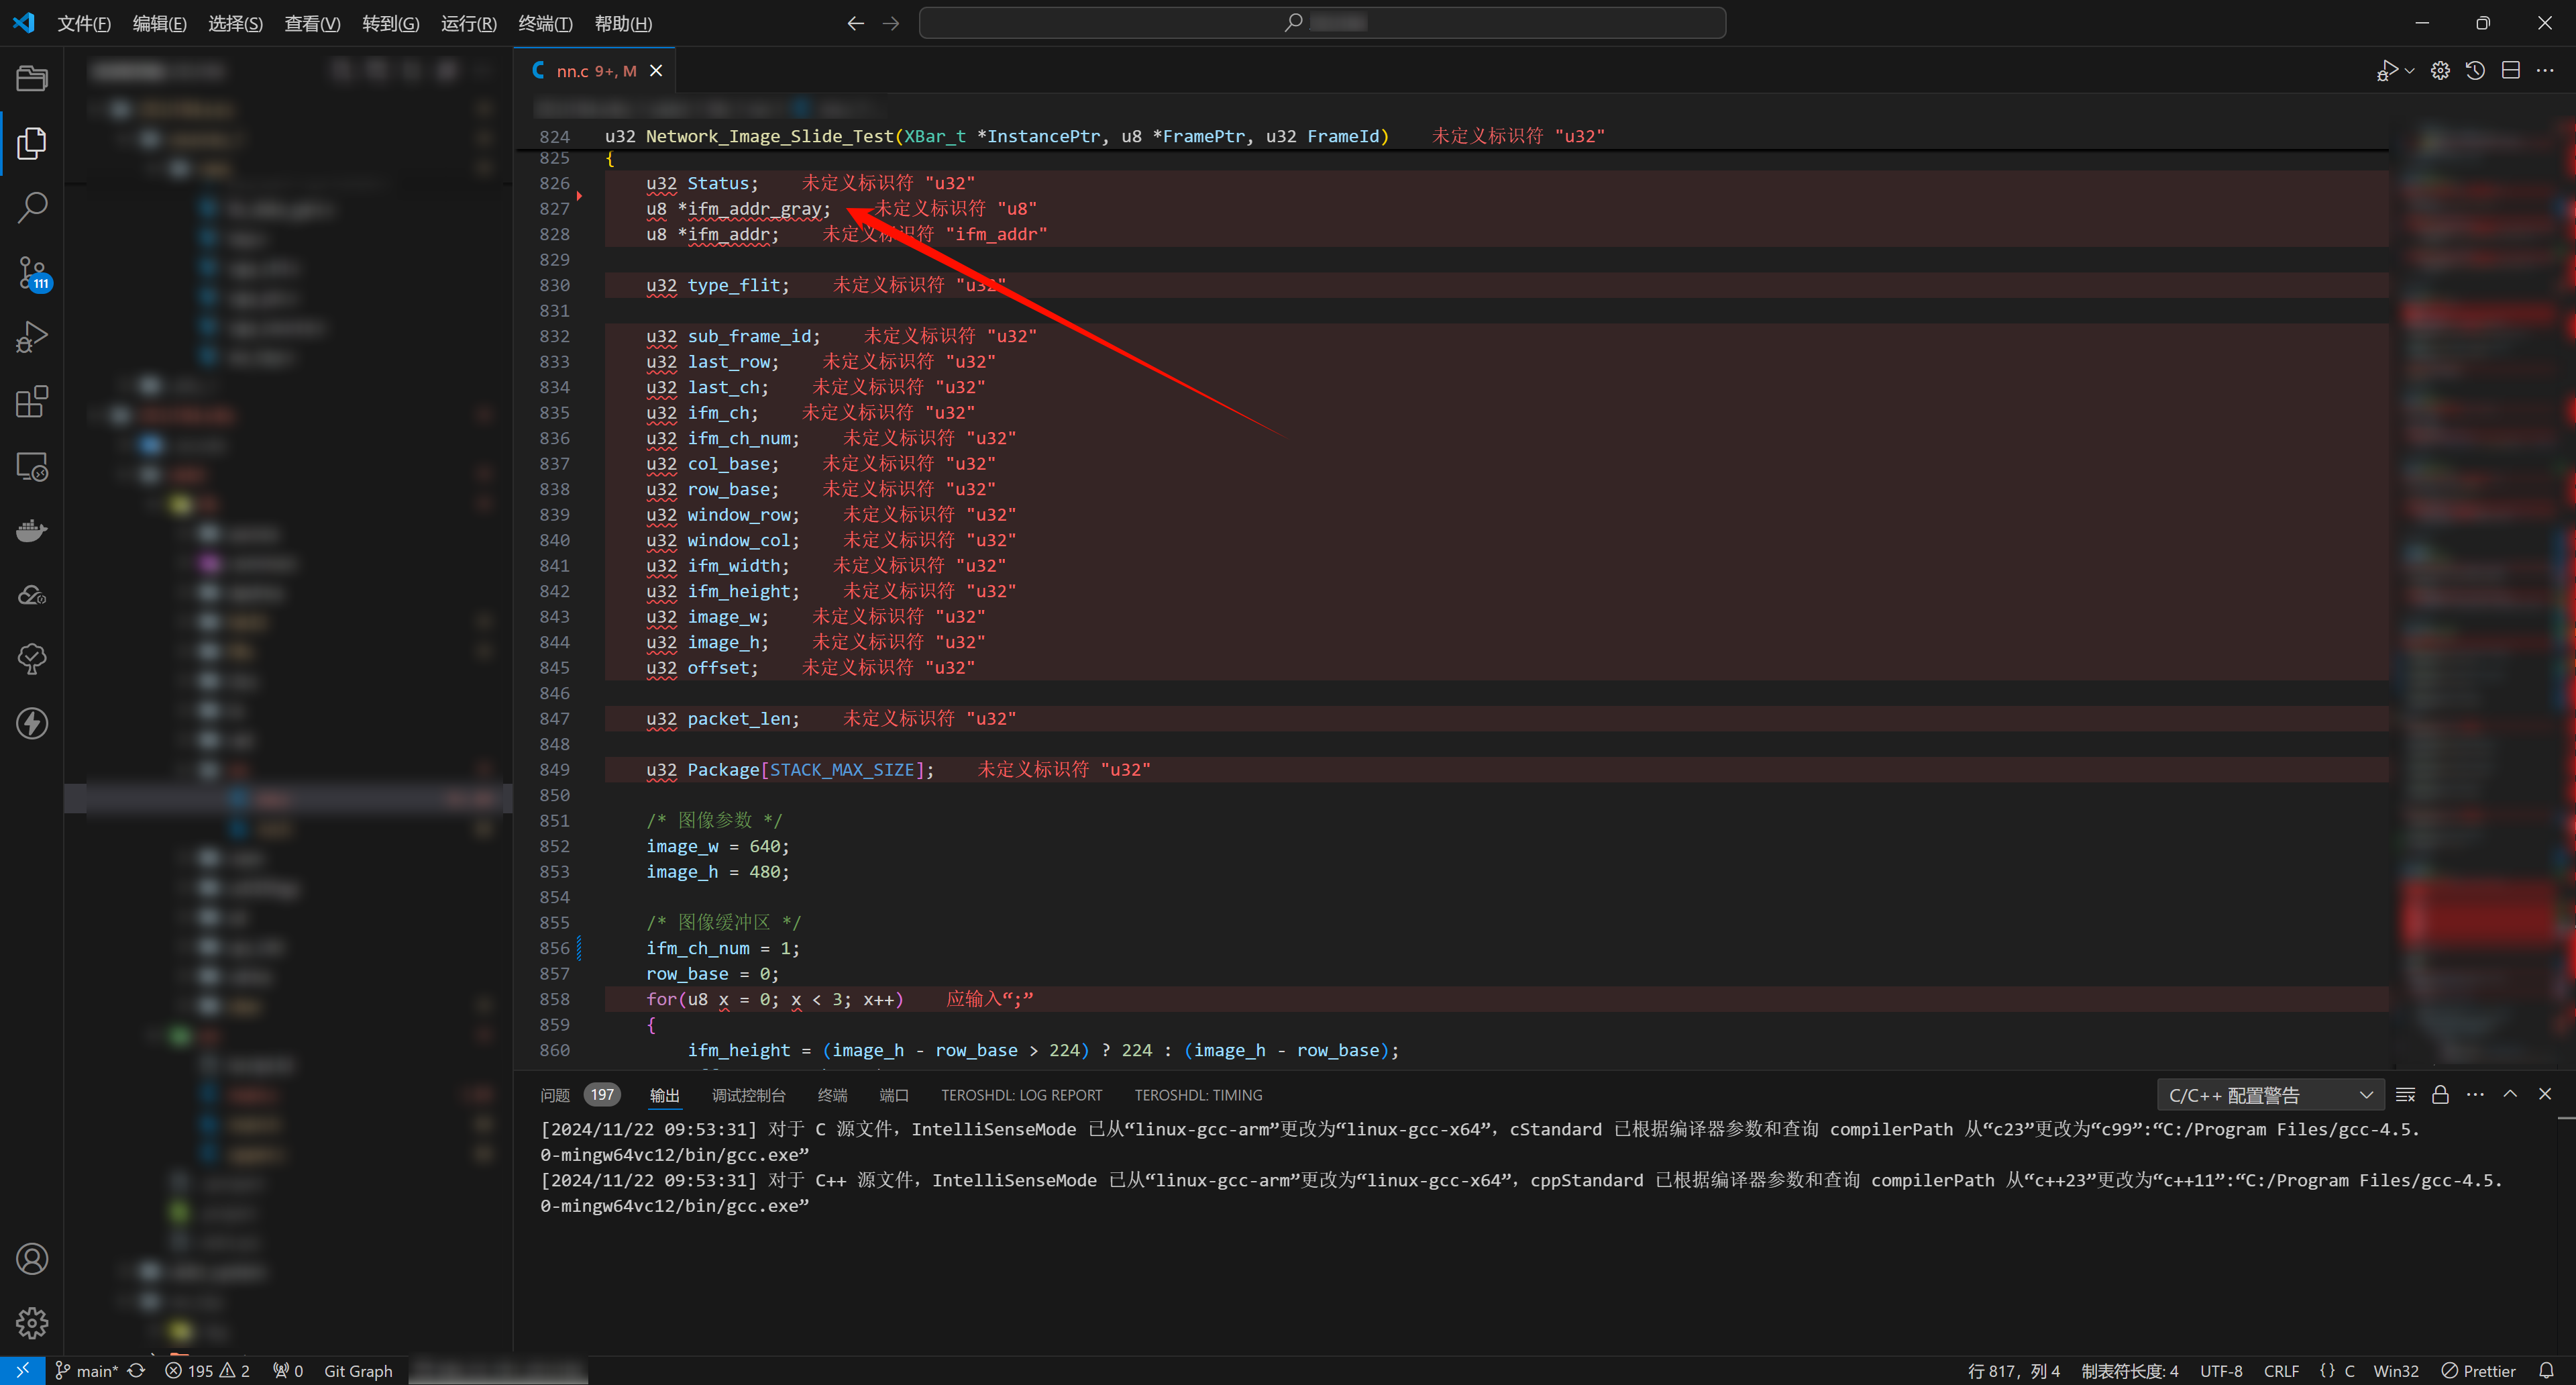Go back with the left arrow
This screenshot has width=2576, height=1385.
pyautogui.click(x=855, y=23)
